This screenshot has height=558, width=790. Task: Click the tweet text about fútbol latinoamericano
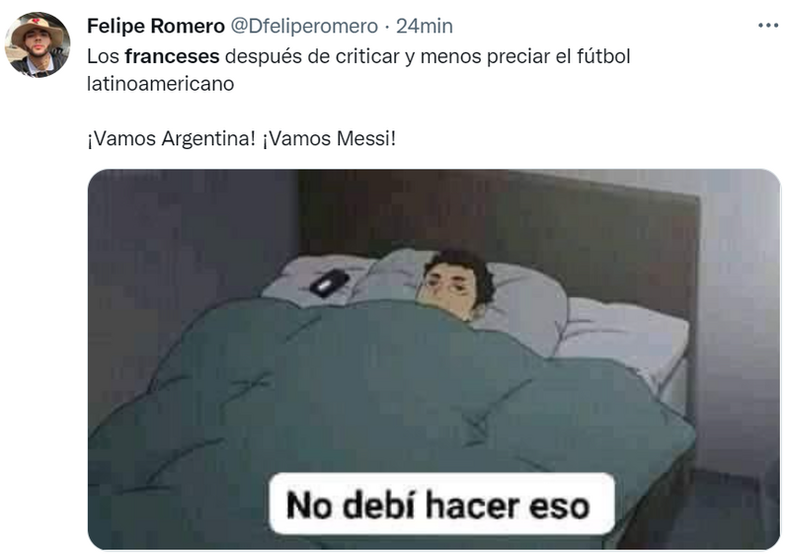[358, 69]
